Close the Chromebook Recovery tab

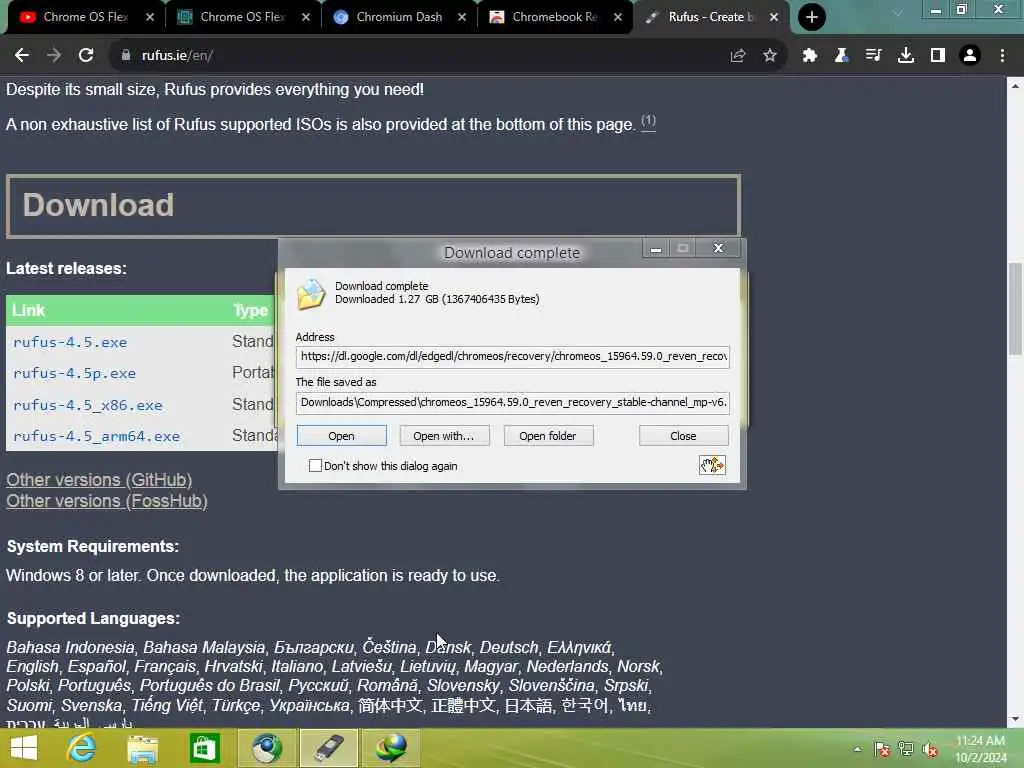618,17
